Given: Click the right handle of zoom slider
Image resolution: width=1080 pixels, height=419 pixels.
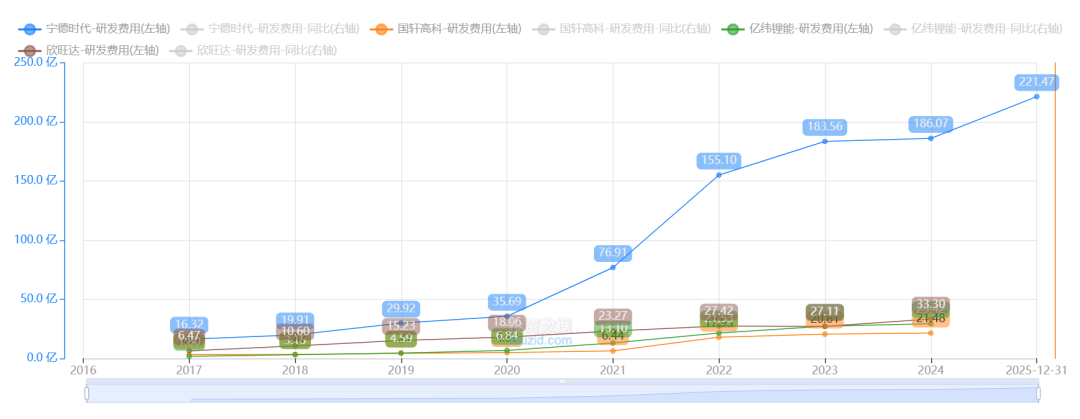Looking at the screenshot, I should (x=1038, y=394).
